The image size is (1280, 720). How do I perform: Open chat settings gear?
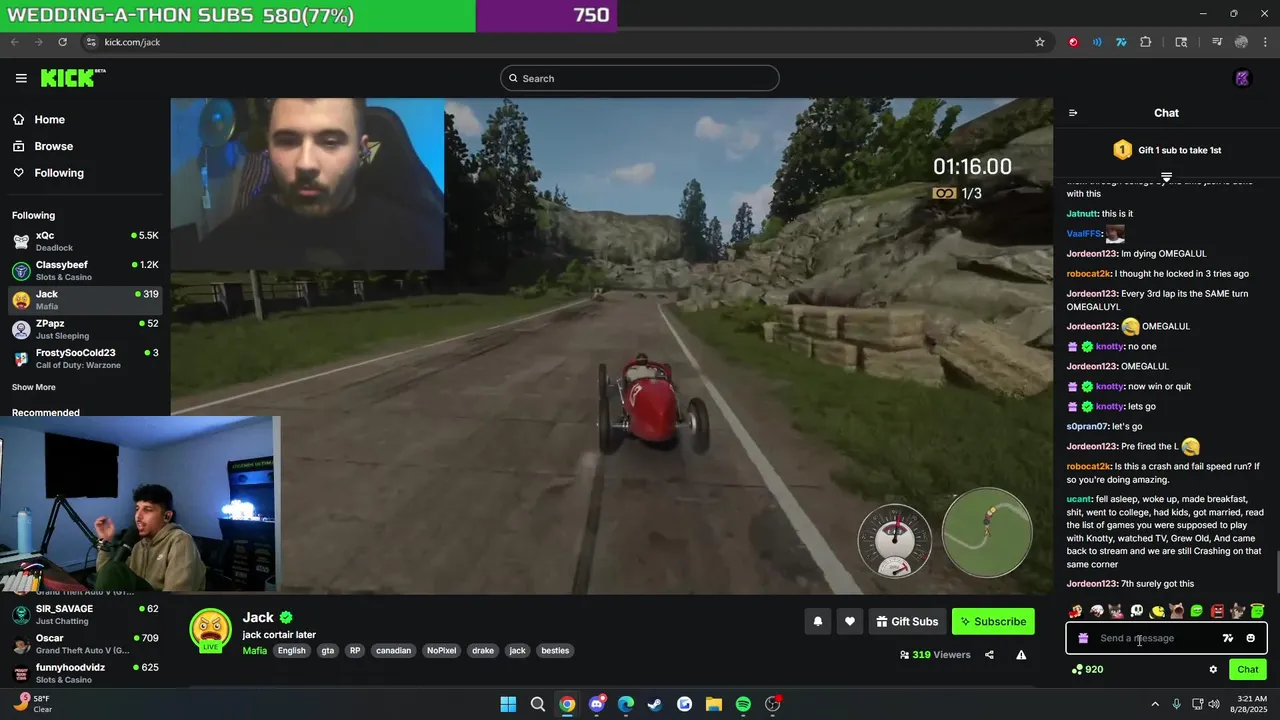[x=1213, y=669]
